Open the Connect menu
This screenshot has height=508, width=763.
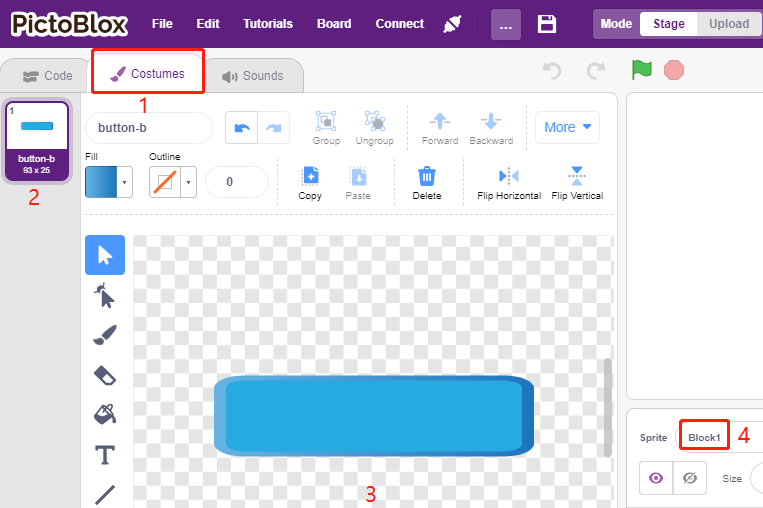click(x=400, y=24)
